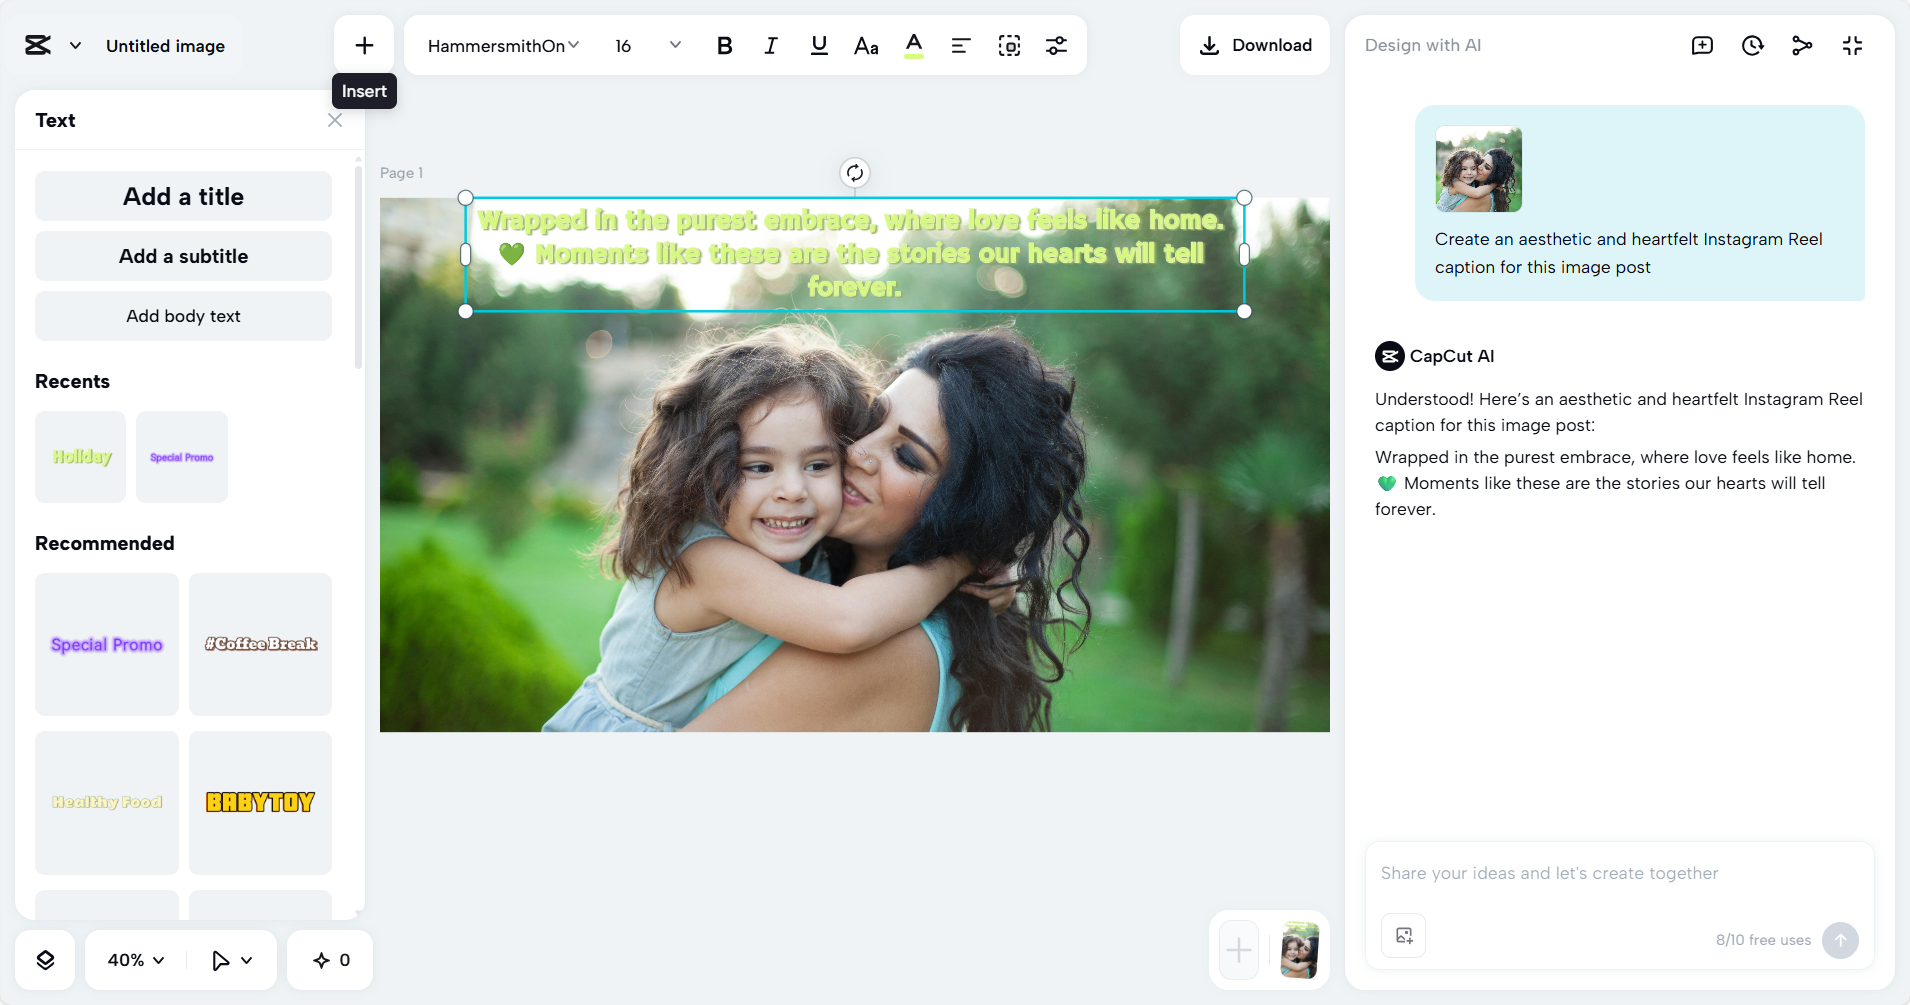Image resolution: width=1910 pixels, height=1005 pixels.
Task: Choose the BABYTOY text preset
Action: pos(260,802)
